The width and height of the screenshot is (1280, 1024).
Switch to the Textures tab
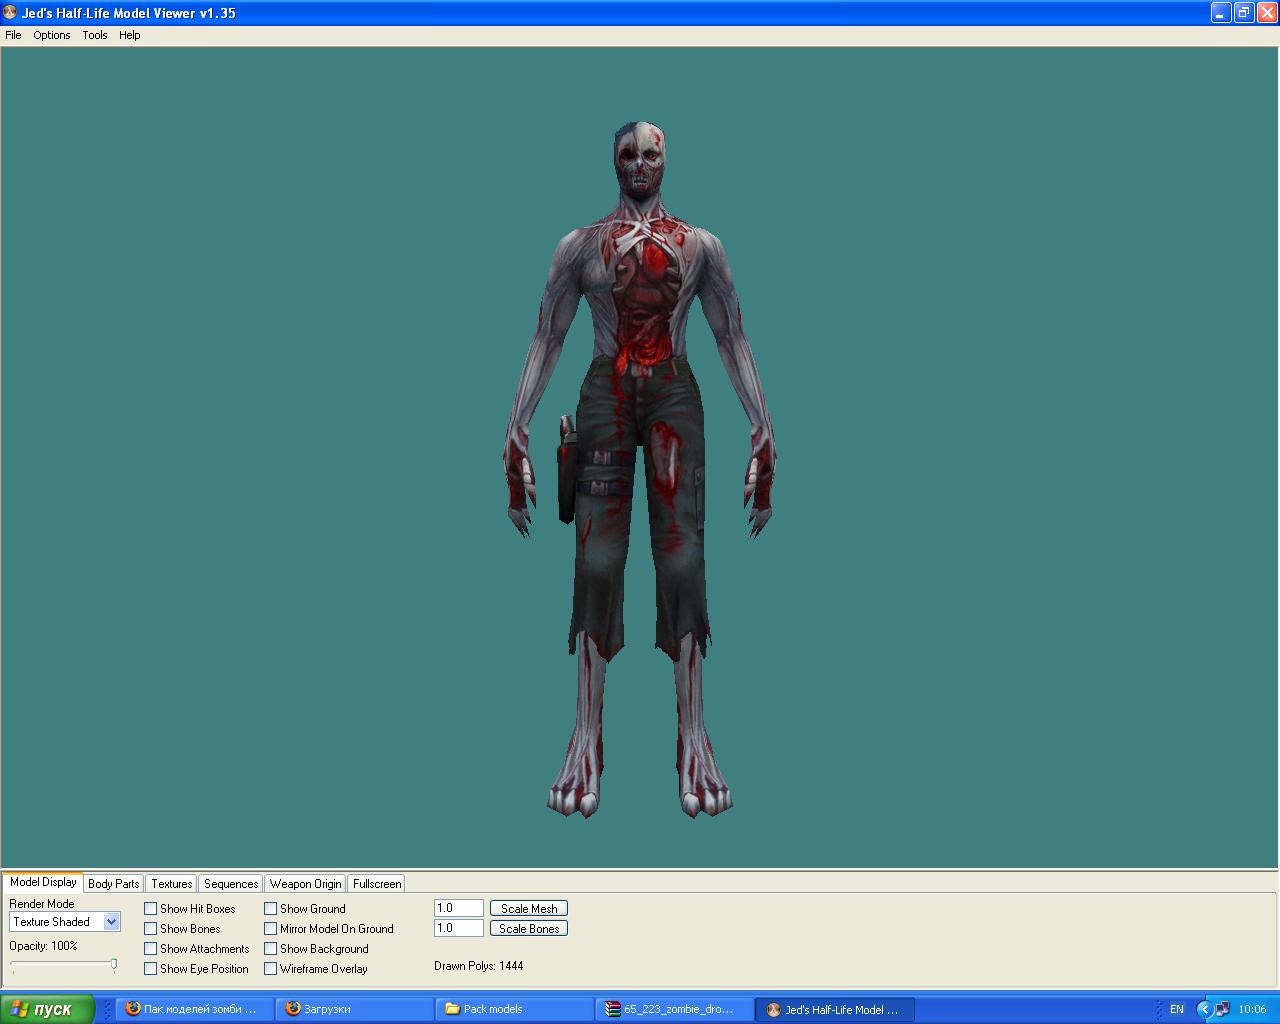[x=172, y=884]
